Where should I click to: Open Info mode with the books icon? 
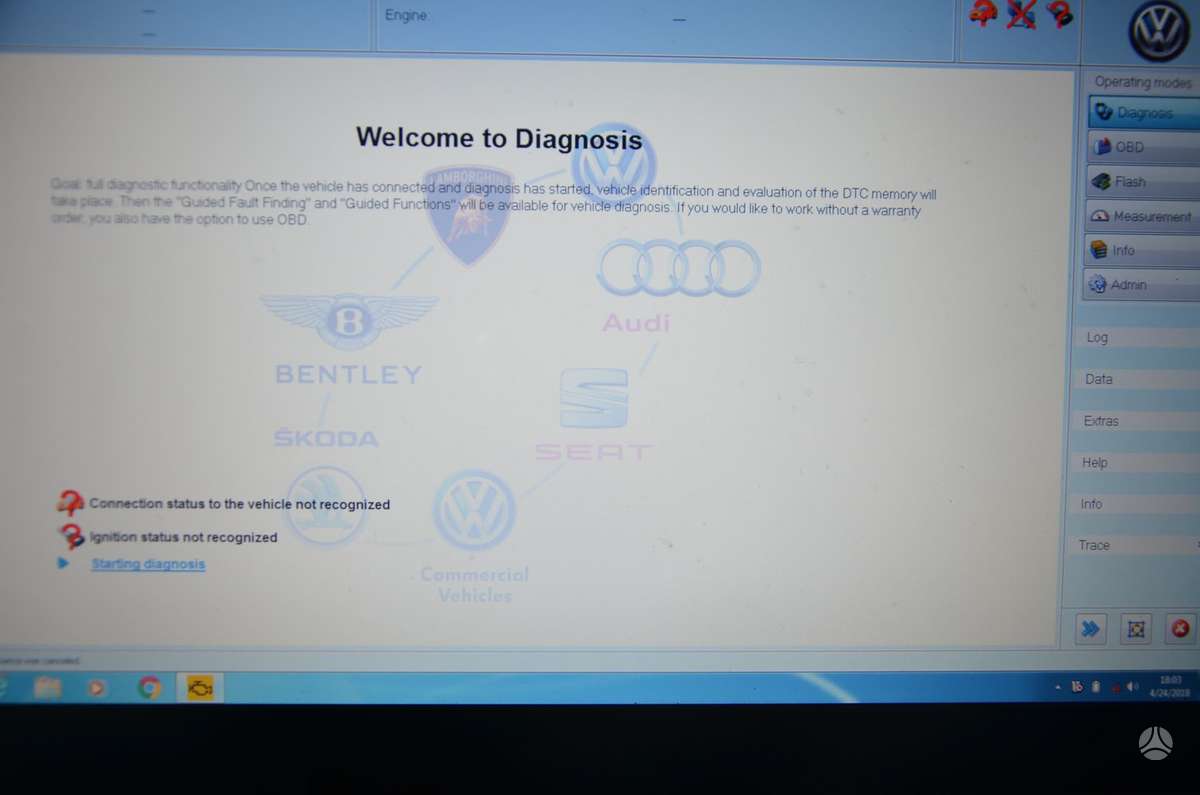tap(1141, 250)
